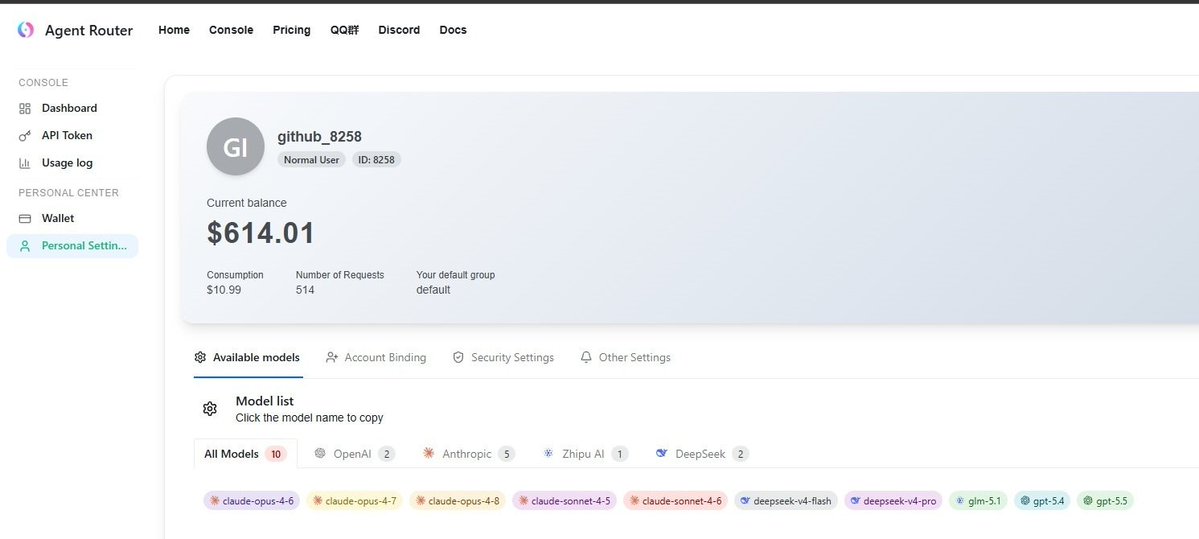The width and height of the screenshot is (1199, 539).
Task: Switch to the Available models tab
Action: click(x=248, y=357)
